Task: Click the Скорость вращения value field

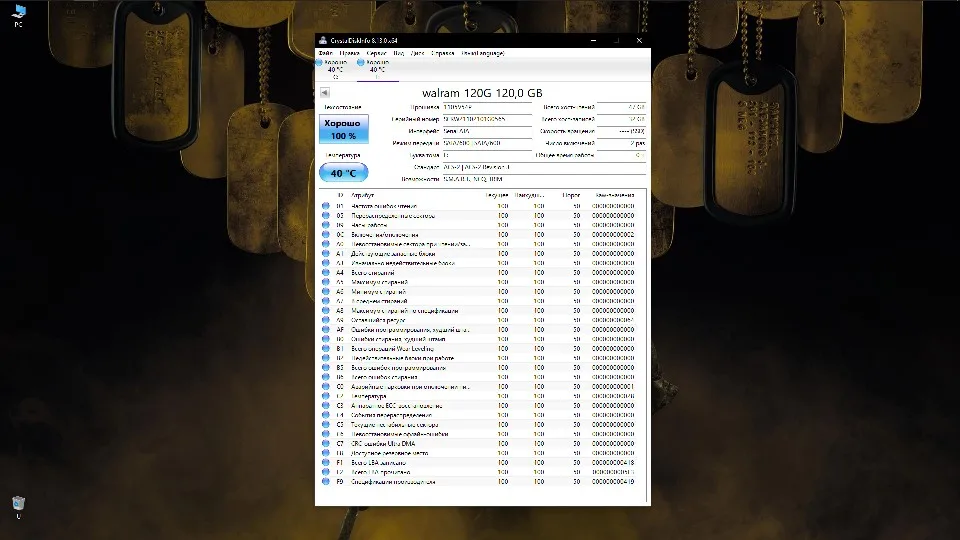Action: [621, 131]
